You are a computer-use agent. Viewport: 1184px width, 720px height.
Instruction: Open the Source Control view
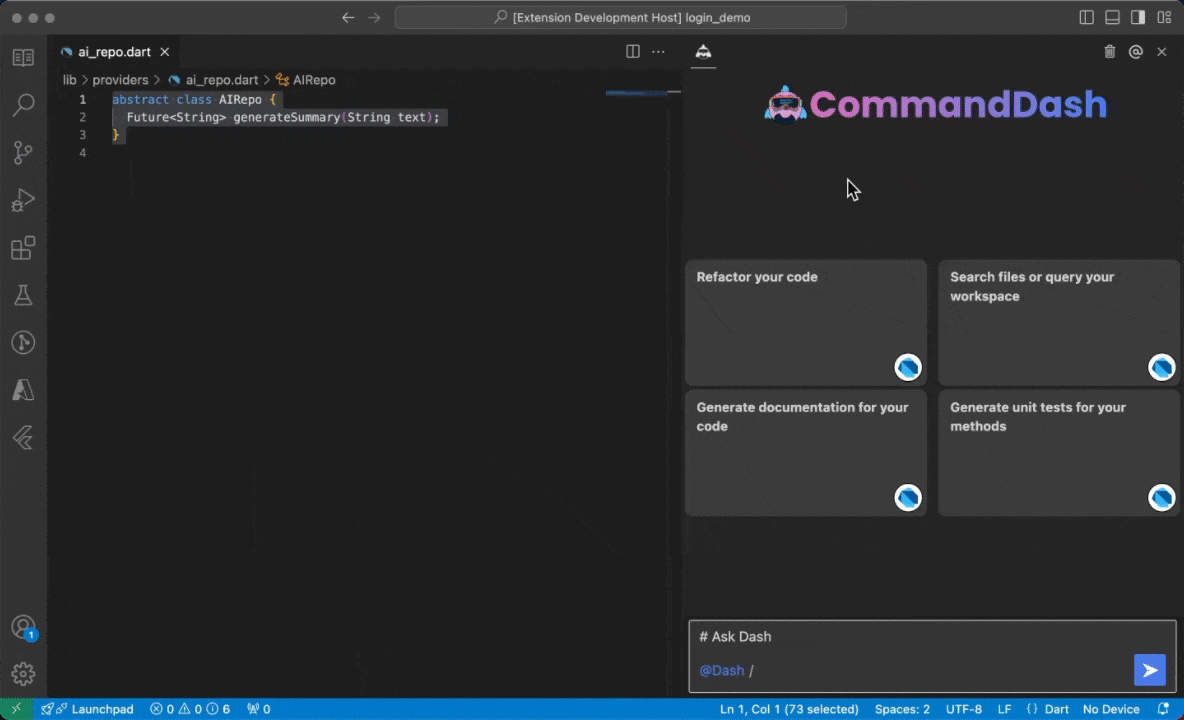point(23,152)
